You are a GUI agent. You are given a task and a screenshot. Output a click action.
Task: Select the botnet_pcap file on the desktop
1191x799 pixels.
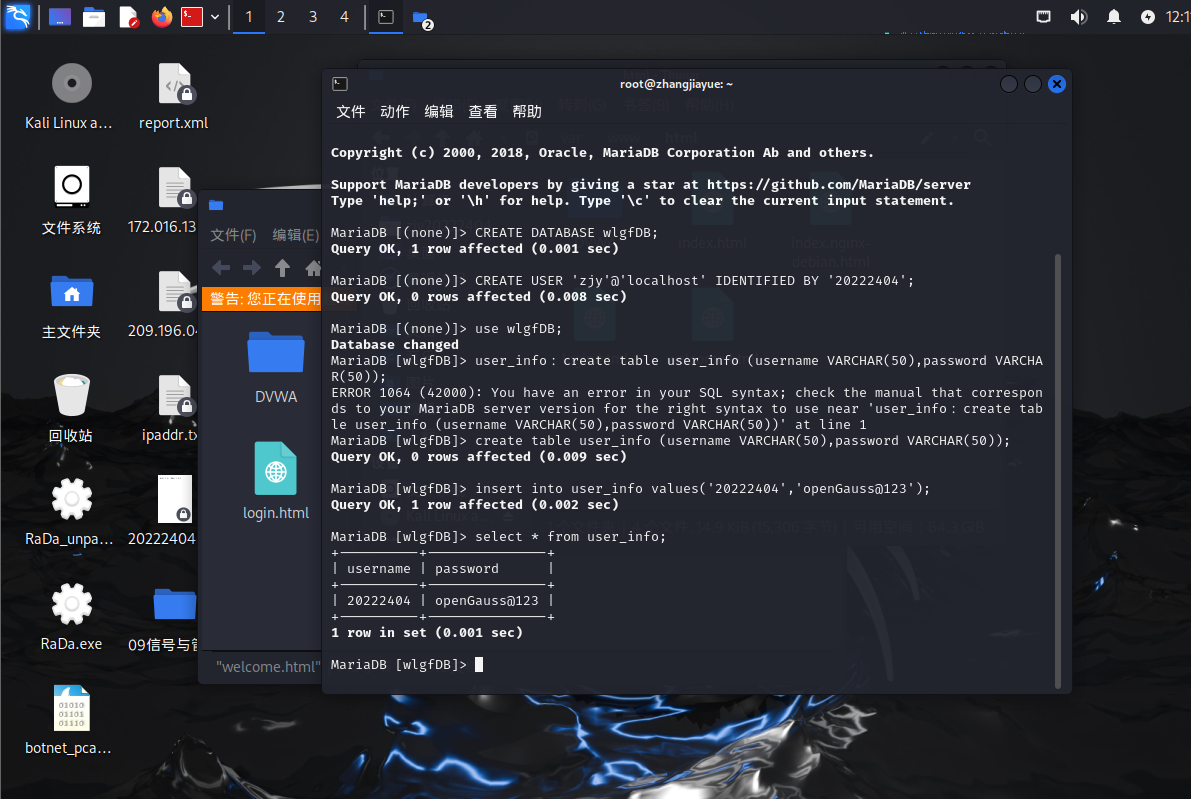click(x=69, y=722)
